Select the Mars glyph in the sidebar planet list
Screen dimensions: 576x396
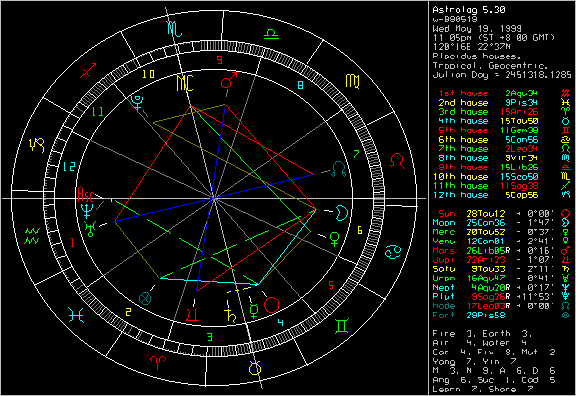click(565, 251)
